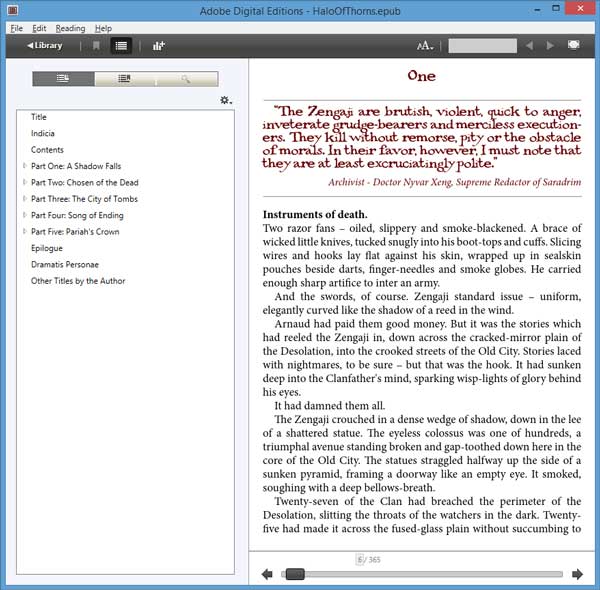This screenshot has height=590, width=600.
Task: Open the File menu
Action: tap(16, 28)
